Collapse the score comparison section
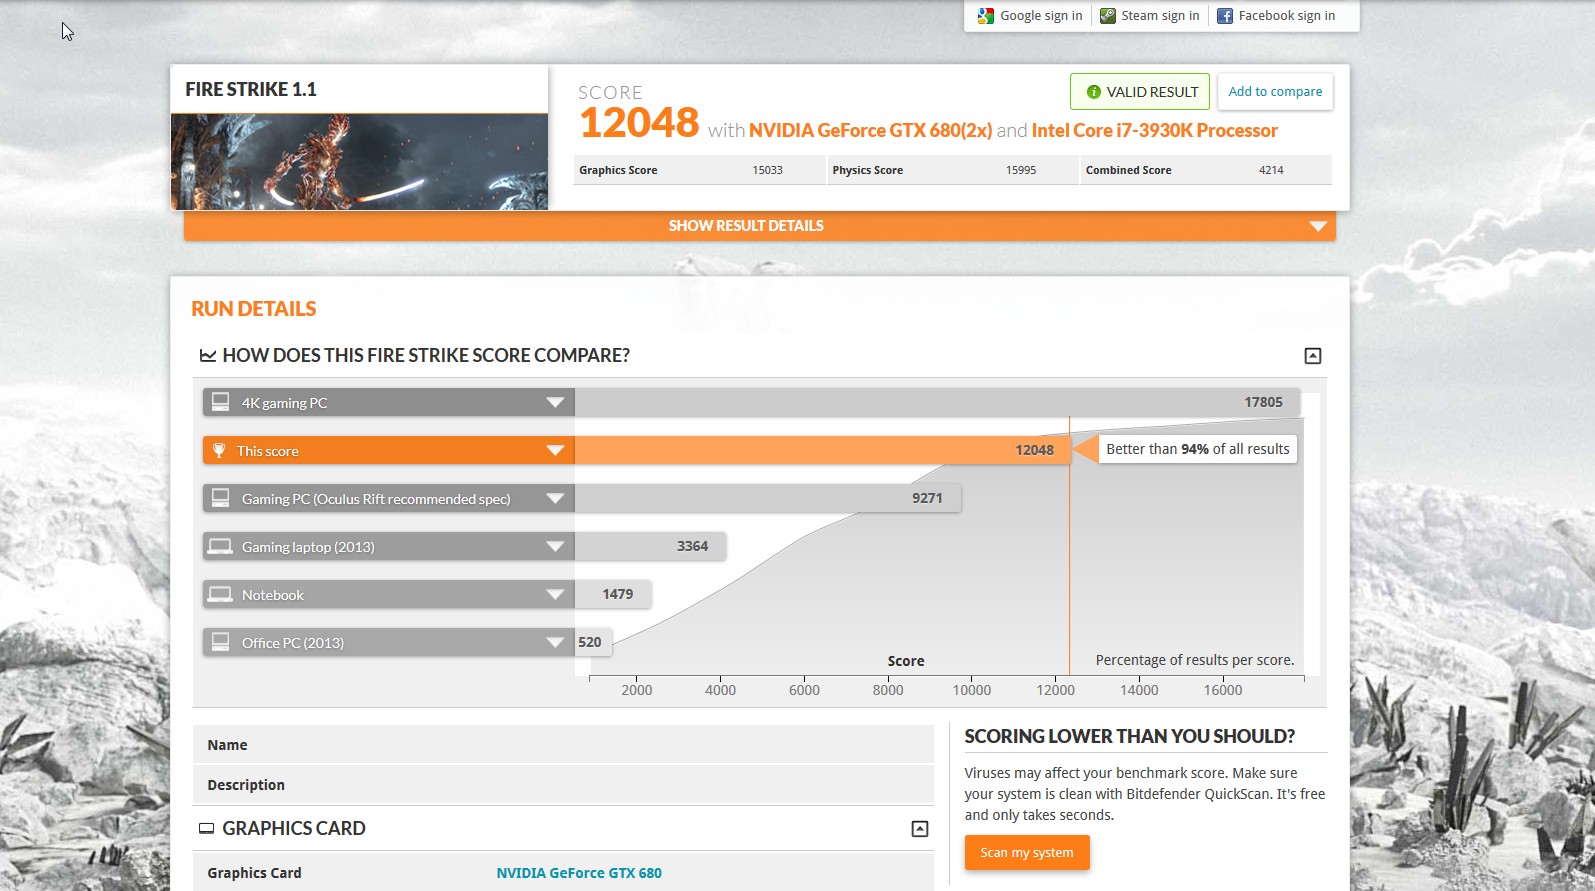Screen dimensions: 1595x891 tap(1313, 356)
